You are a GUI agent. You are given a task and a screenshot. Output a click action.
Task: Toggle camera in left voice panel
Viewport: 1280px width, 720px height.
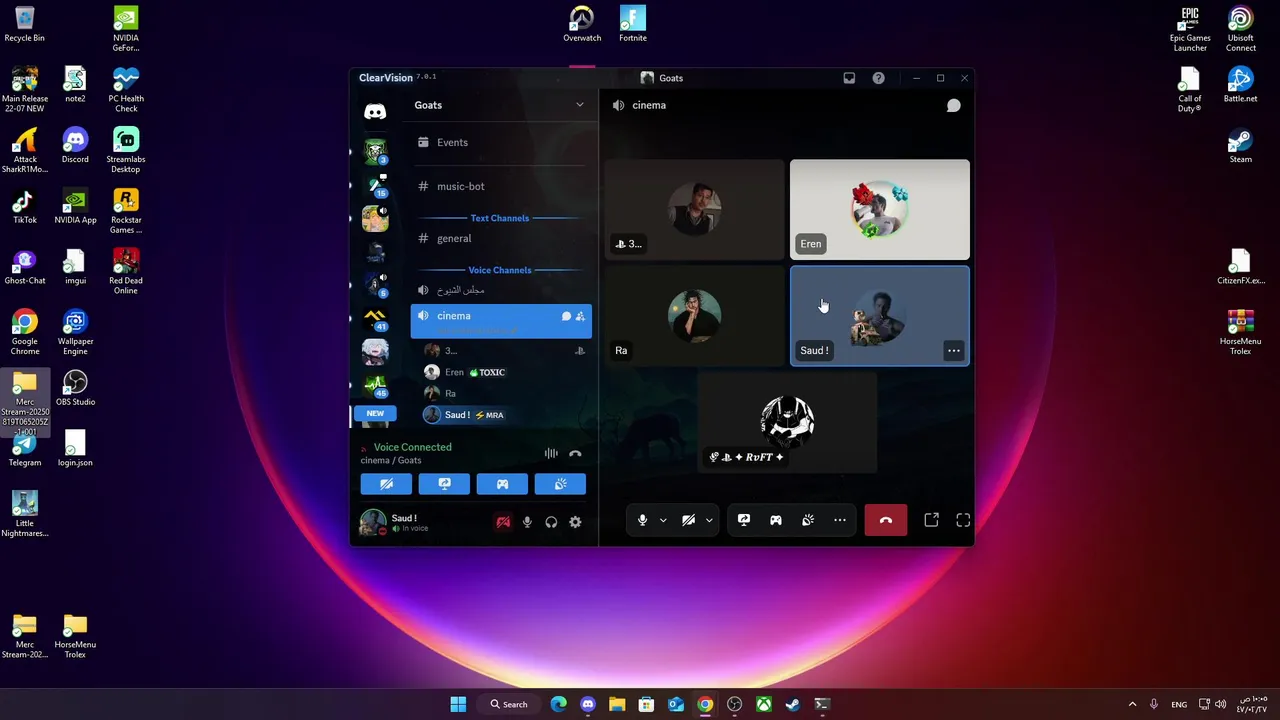click(x=386, y=484)
